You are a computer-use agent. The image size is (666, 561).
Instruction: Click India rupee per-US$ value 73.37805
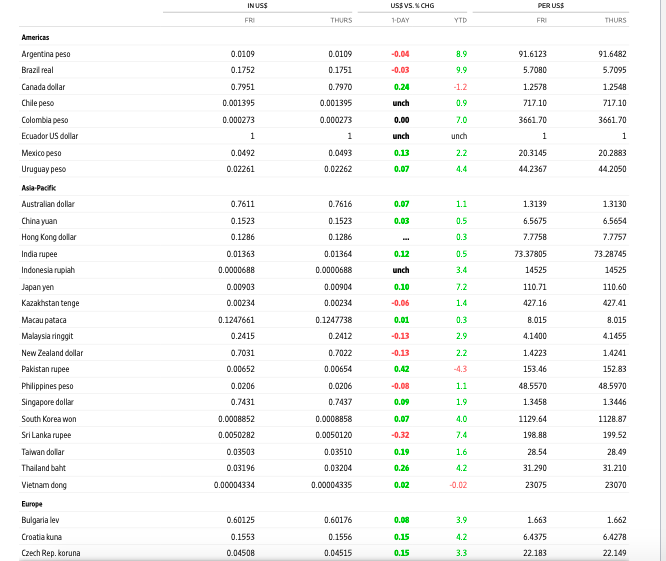(531, 254)
